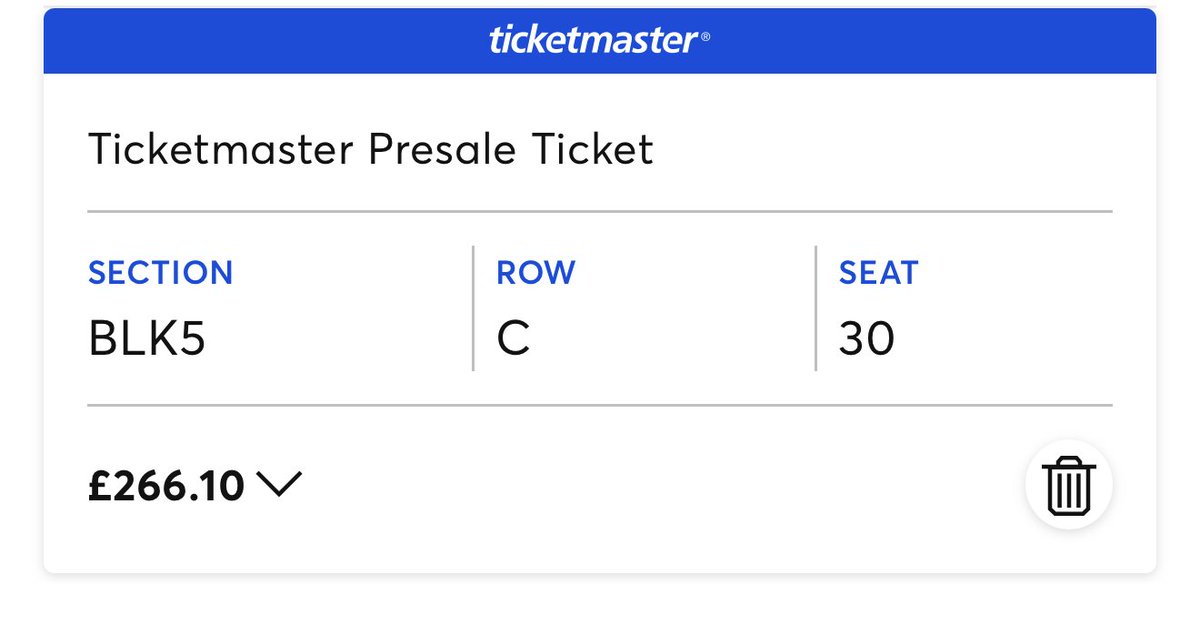
Task: Click the empty card area between price and trash
Action: click(650, 487)
